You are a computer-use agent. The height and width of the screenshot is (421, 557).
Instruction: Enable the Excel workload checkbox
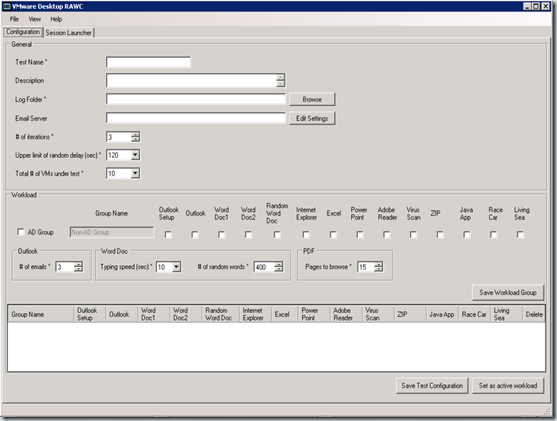coord(333,235)
